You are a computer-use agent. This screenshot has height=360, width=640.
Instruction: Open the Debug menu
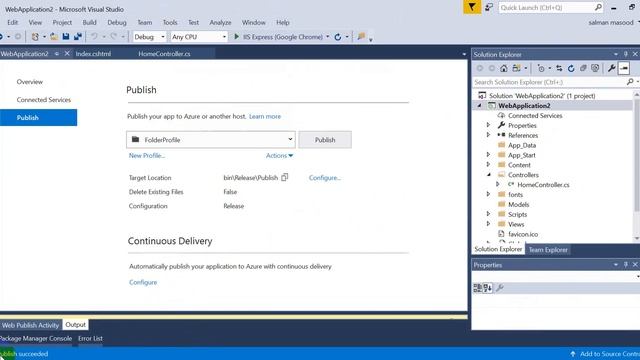pos(117,22)
